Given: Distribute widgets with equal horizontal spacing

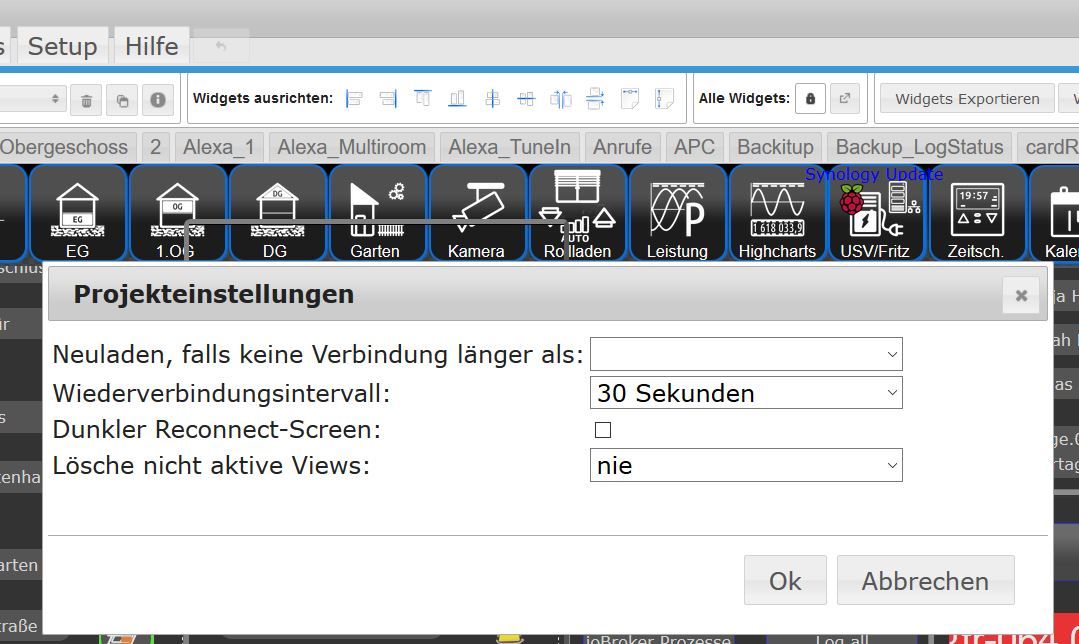Looking at the screenshot, I should [x=561, y=99].
